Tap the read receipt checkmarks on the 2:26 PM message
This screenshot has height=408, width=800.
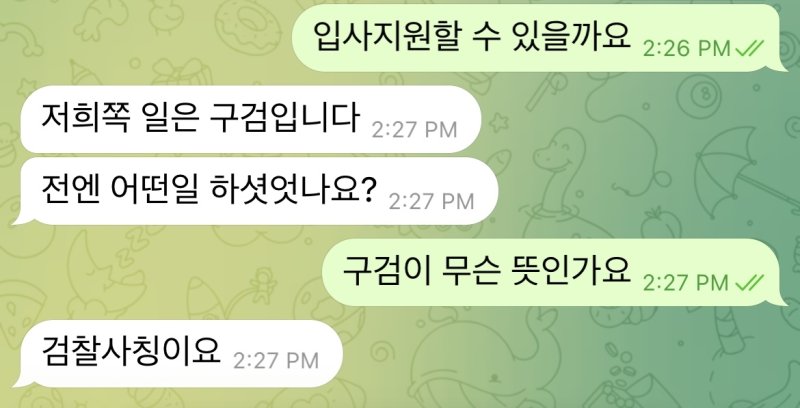tap(749, 48)
